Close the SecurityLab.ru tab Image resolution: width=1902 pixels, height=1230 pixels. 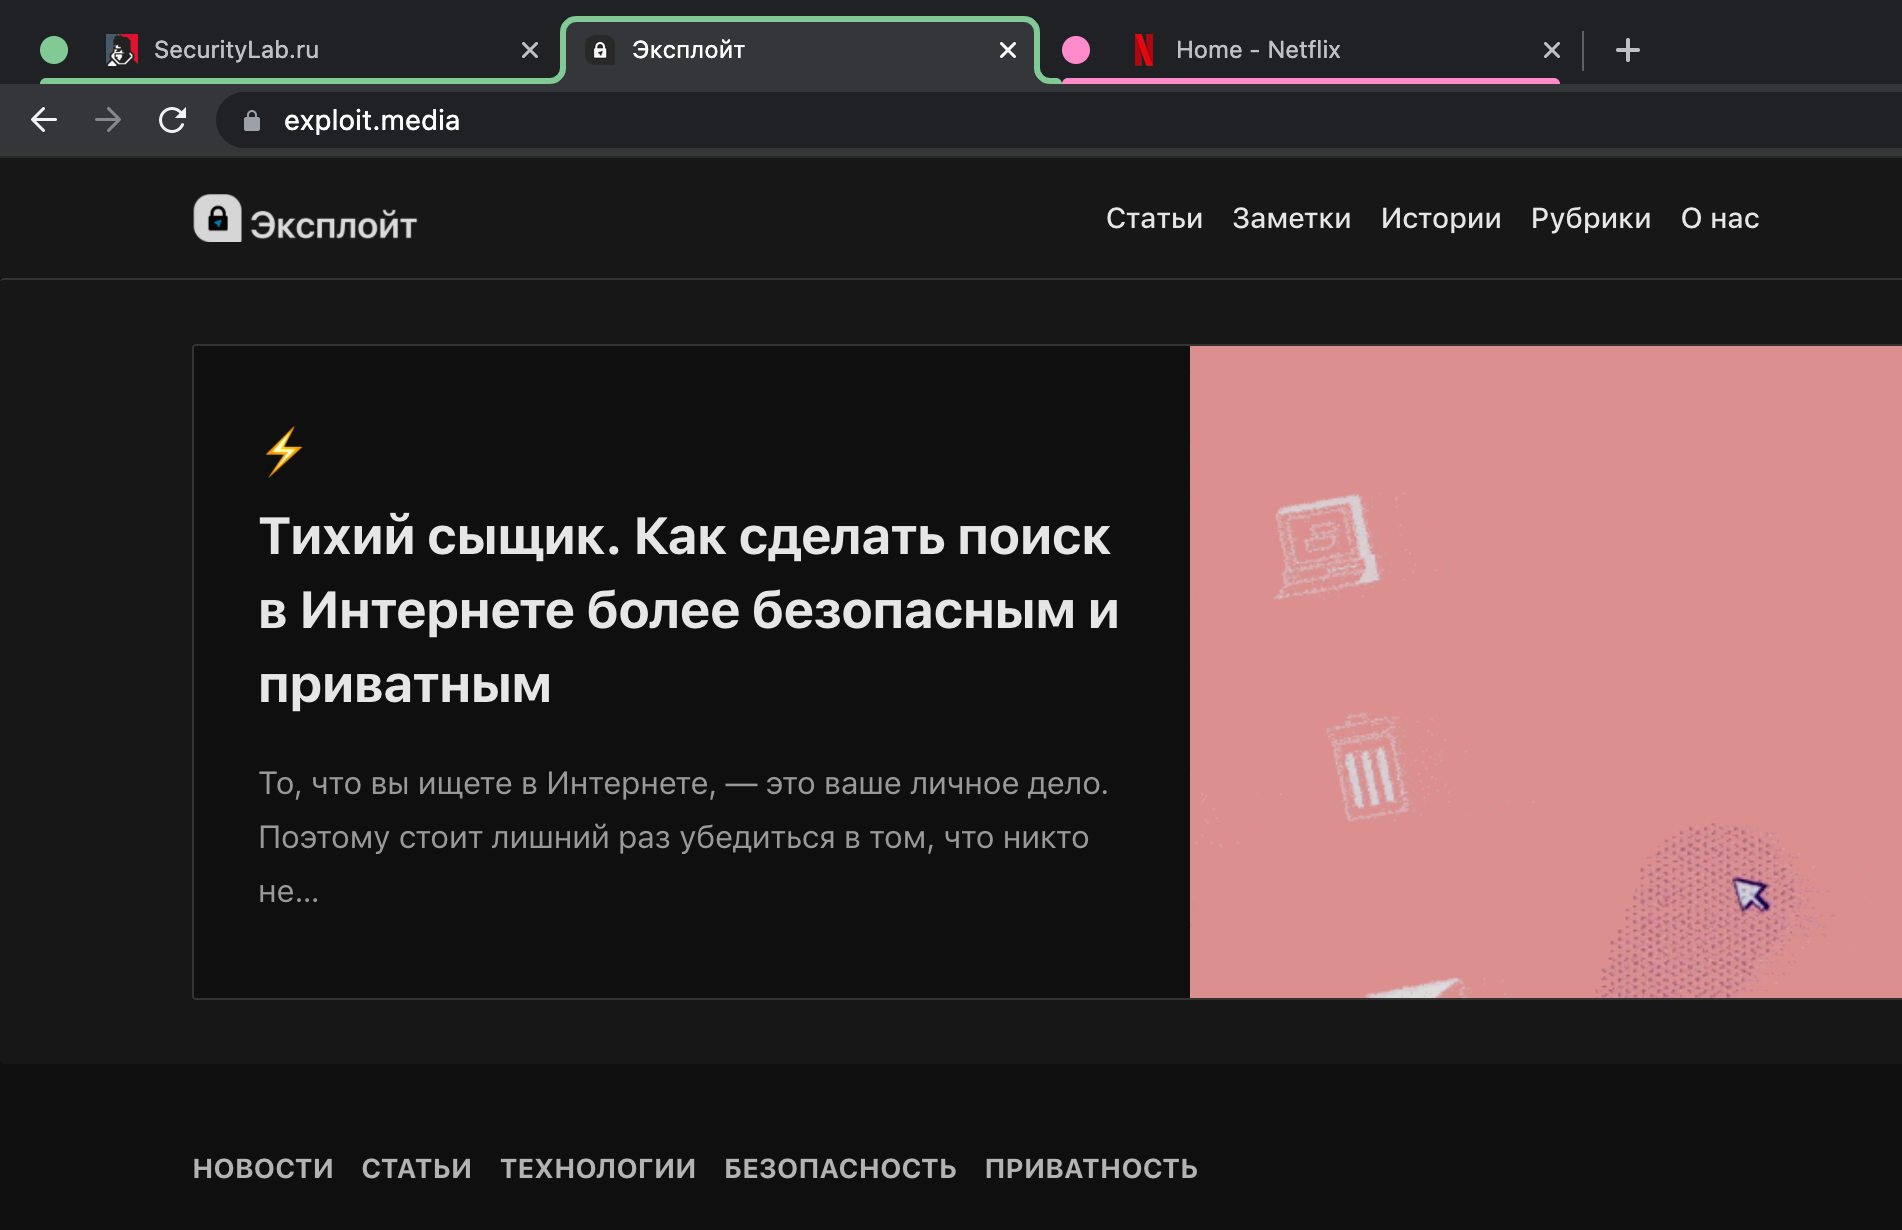pos(530,50)
